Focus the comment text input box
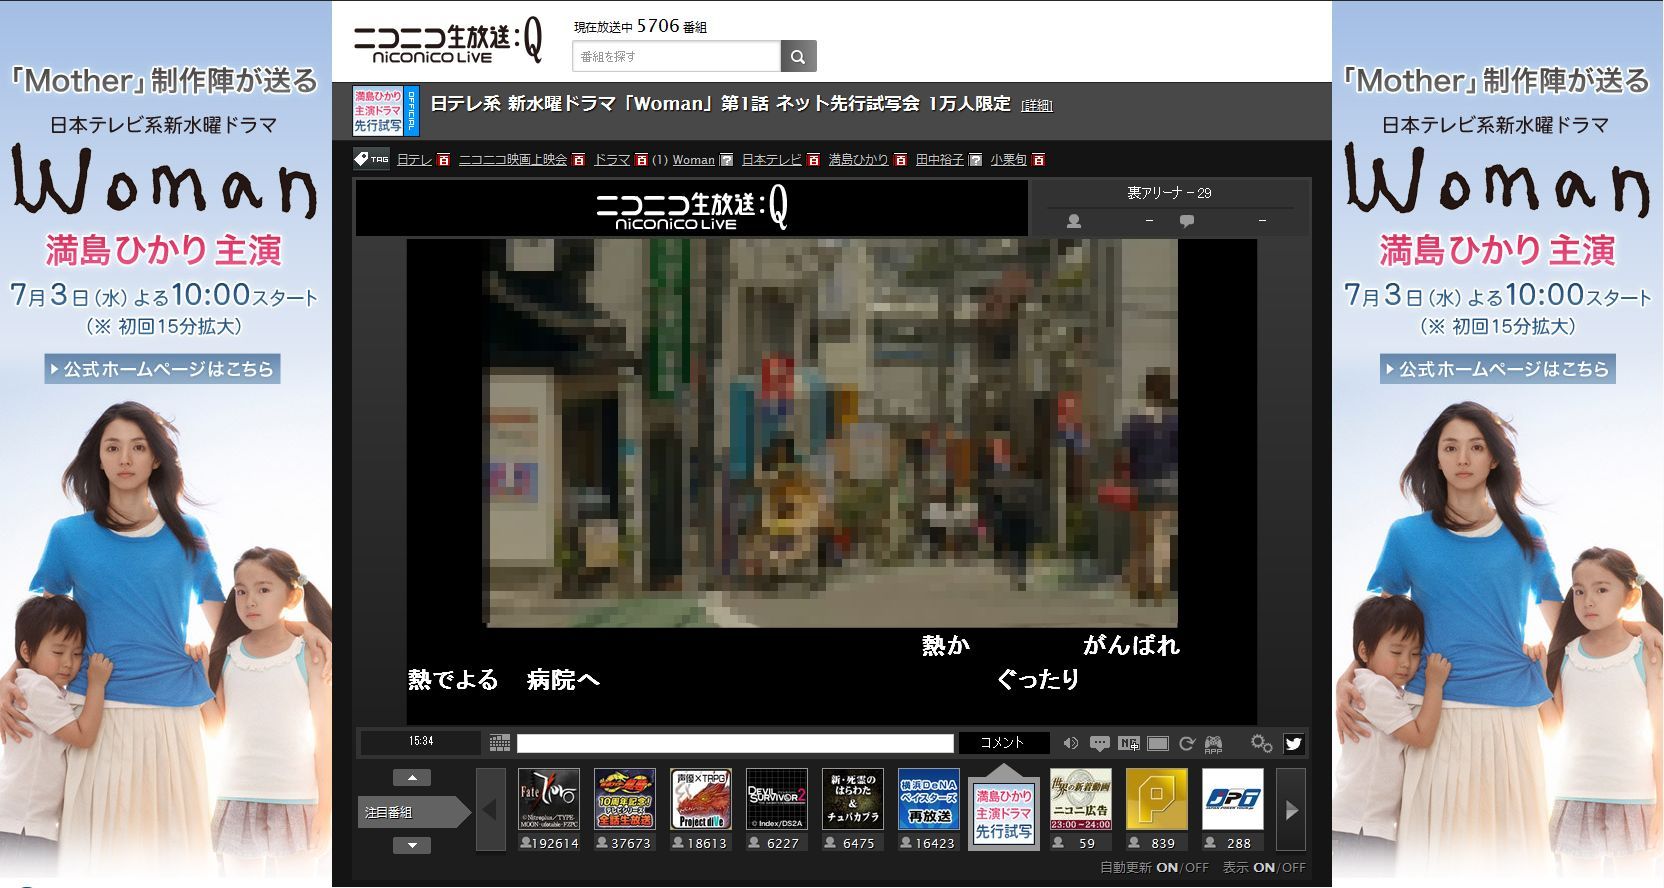1664x888 pixels. coord(735,743)
